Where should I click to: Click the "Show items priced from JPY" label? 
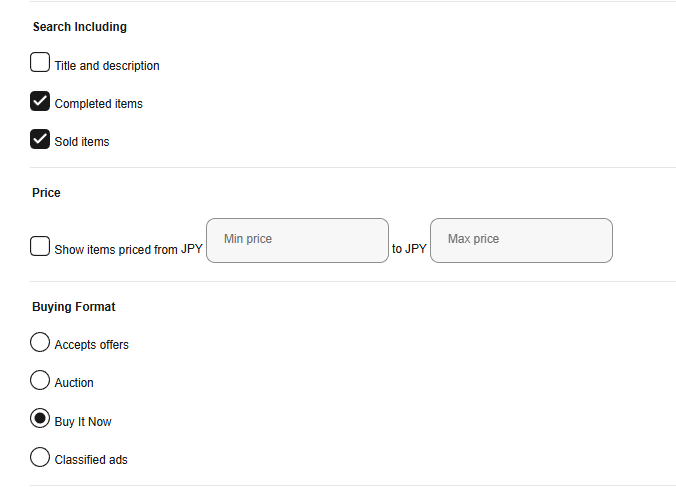(x=128, y=250)
